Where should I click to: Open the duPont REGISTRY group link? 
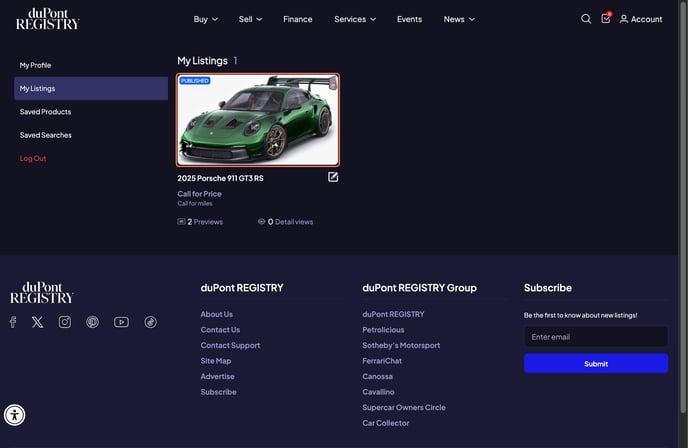393,314
